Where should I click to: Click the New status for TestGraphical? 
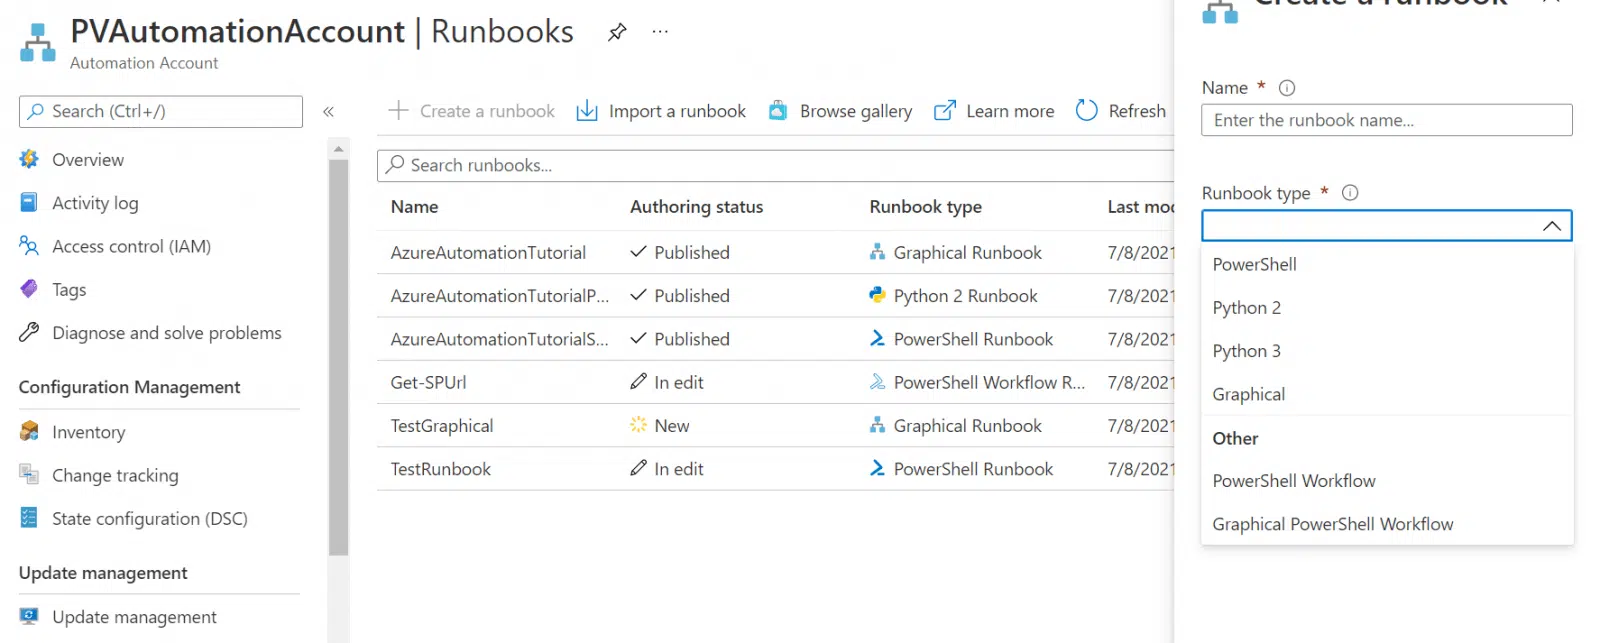point(660,425)
